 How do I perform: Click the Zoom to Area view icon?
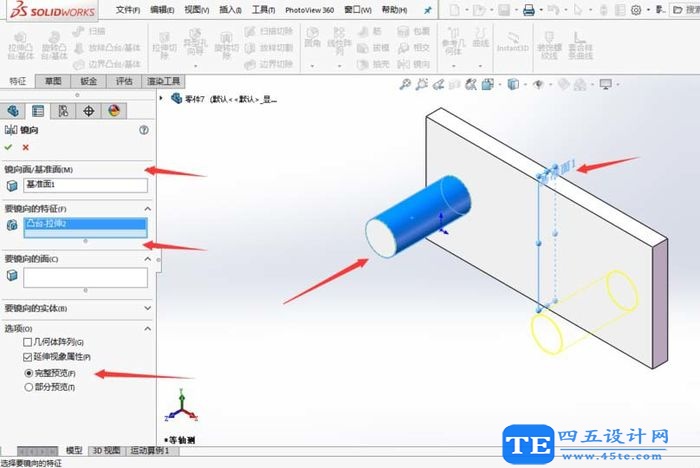pyautogui.click(x=421, y=84)
